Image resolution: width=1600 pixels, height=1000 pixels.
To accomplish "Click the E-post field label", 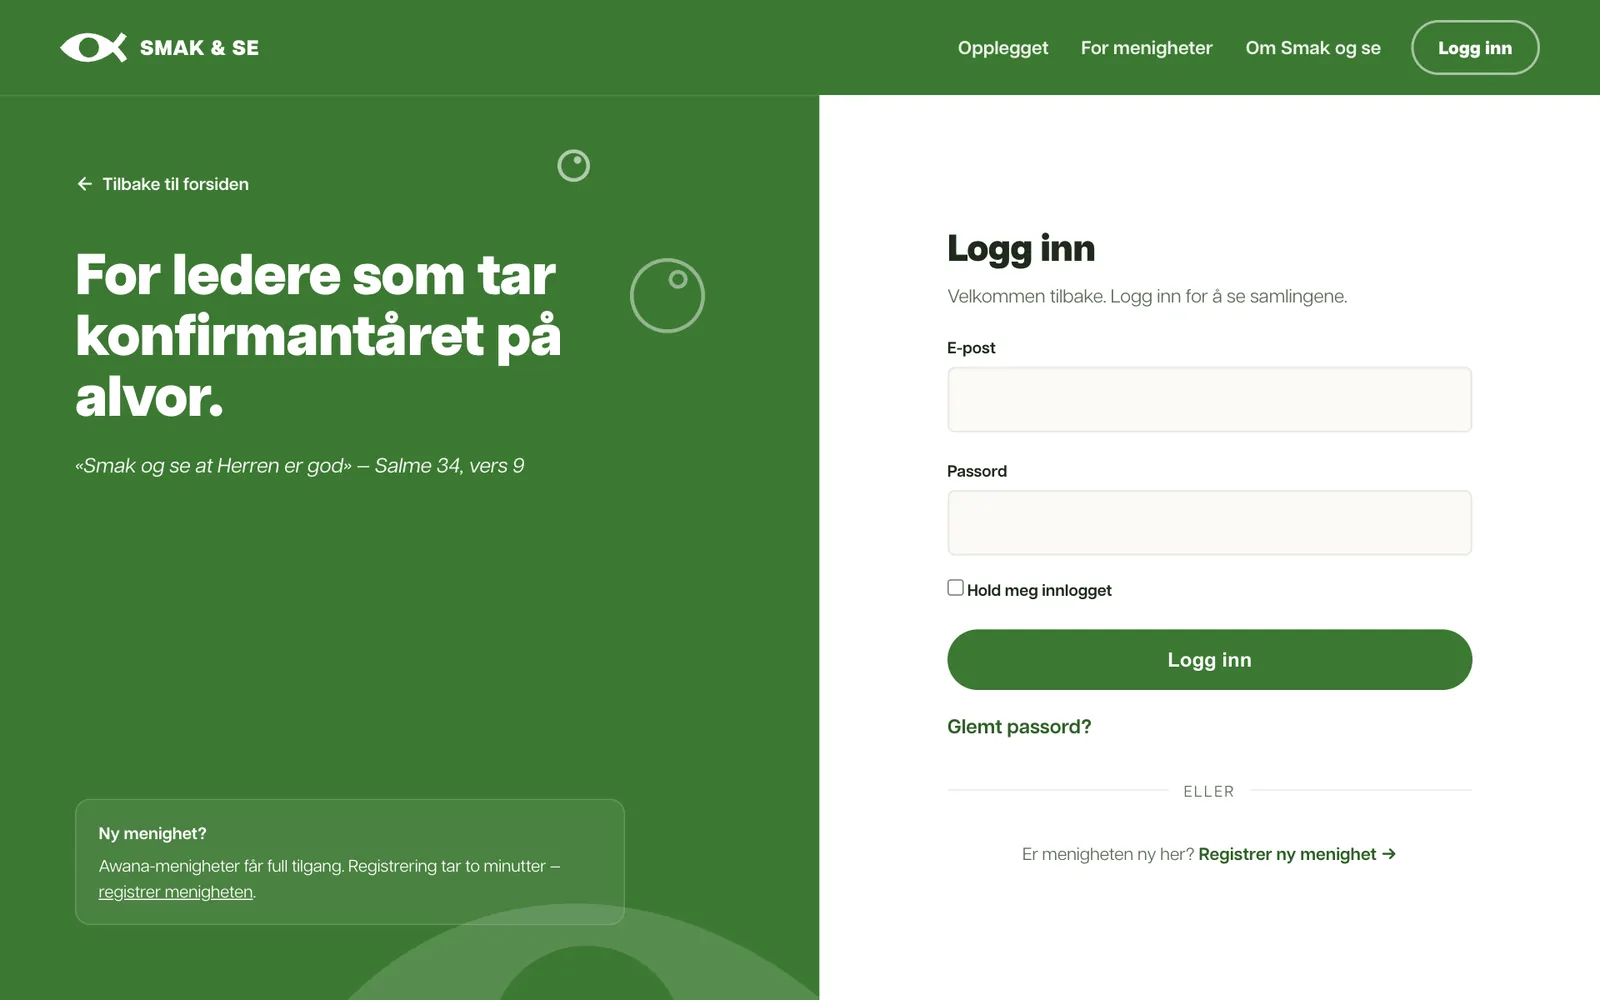I will 971,348.
